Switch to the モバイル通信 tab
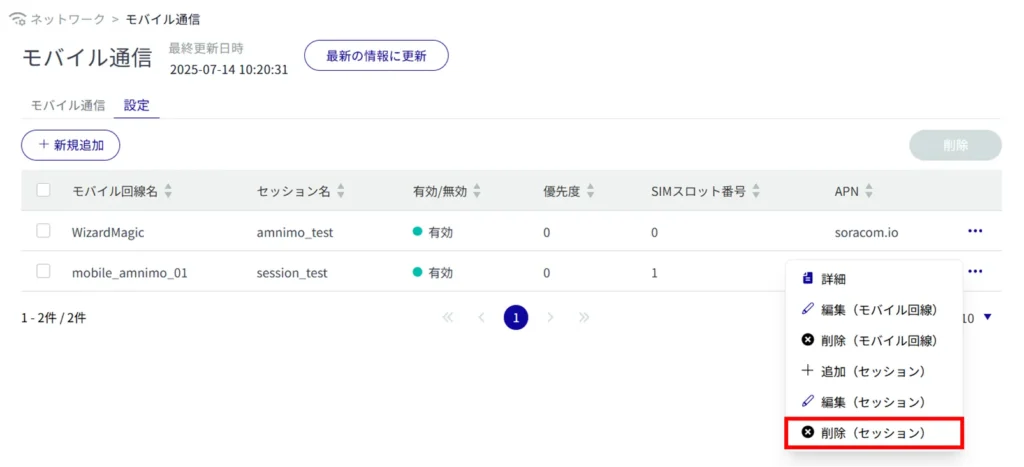 click(68, 105)
